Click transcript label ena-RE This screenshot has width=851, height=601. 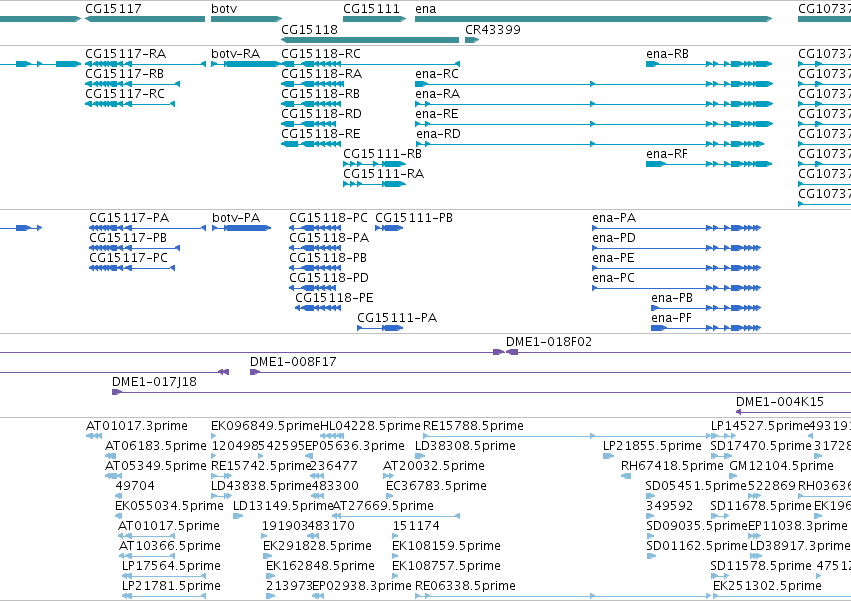tap(437, 114)
